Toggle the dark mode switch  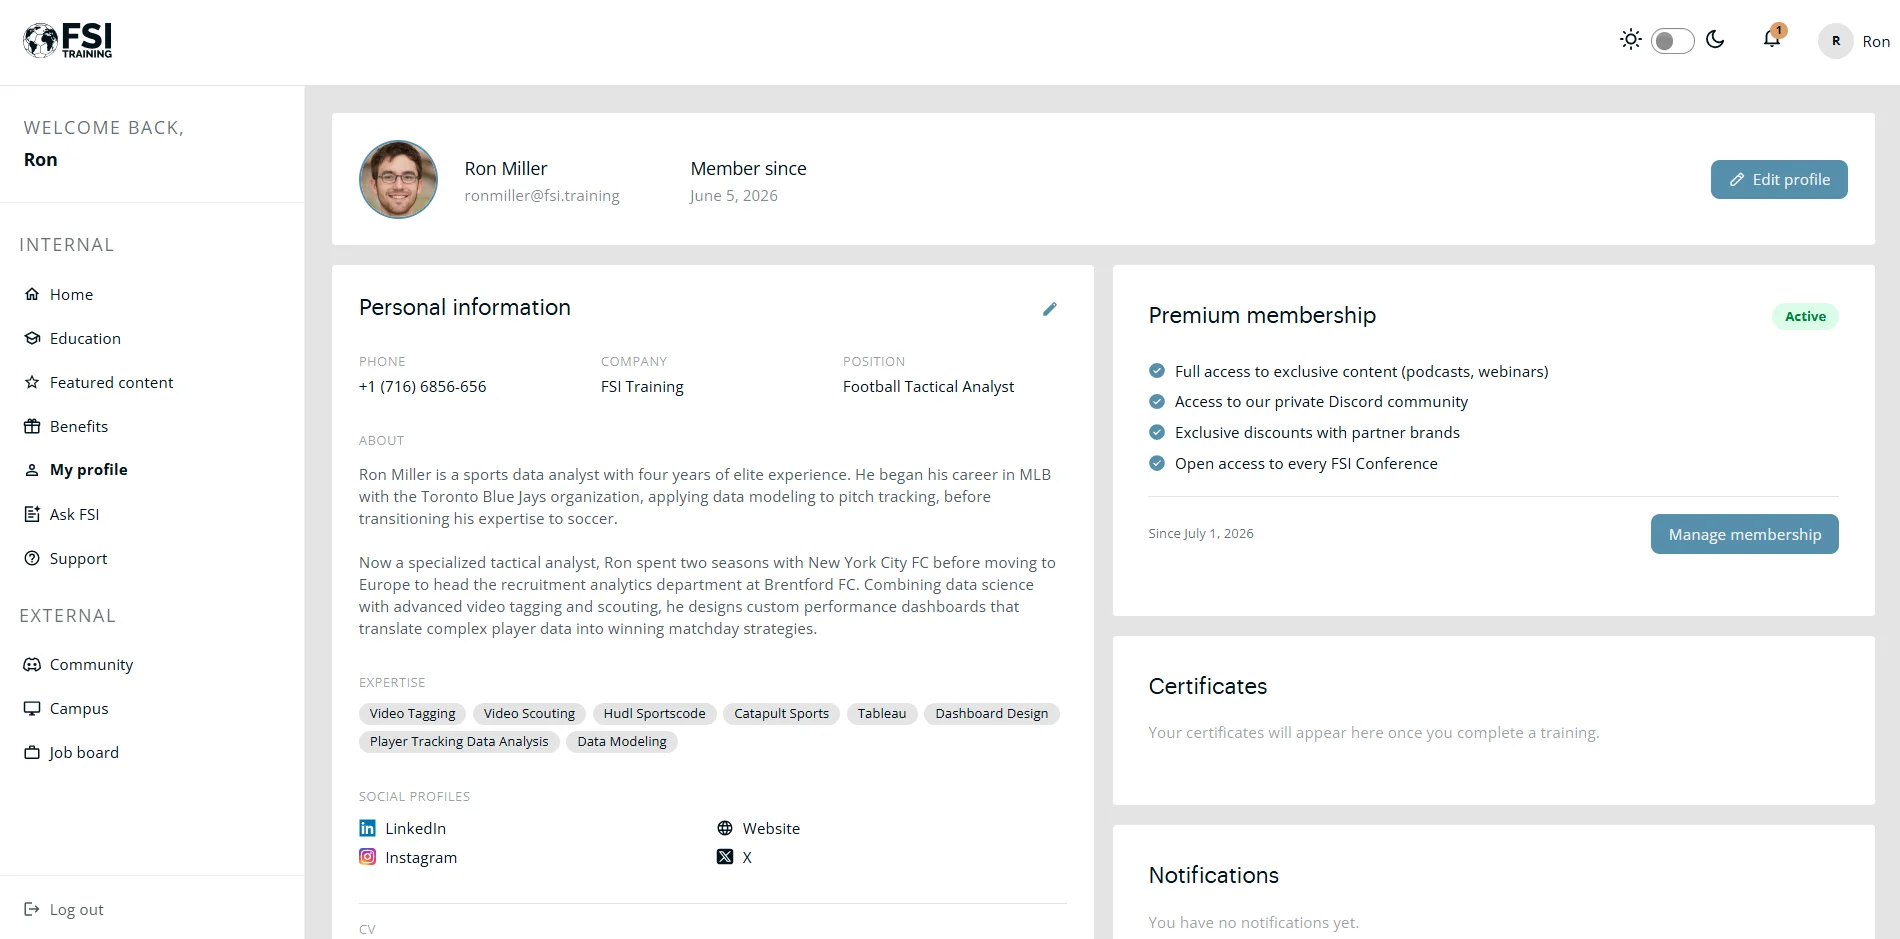1672,41
